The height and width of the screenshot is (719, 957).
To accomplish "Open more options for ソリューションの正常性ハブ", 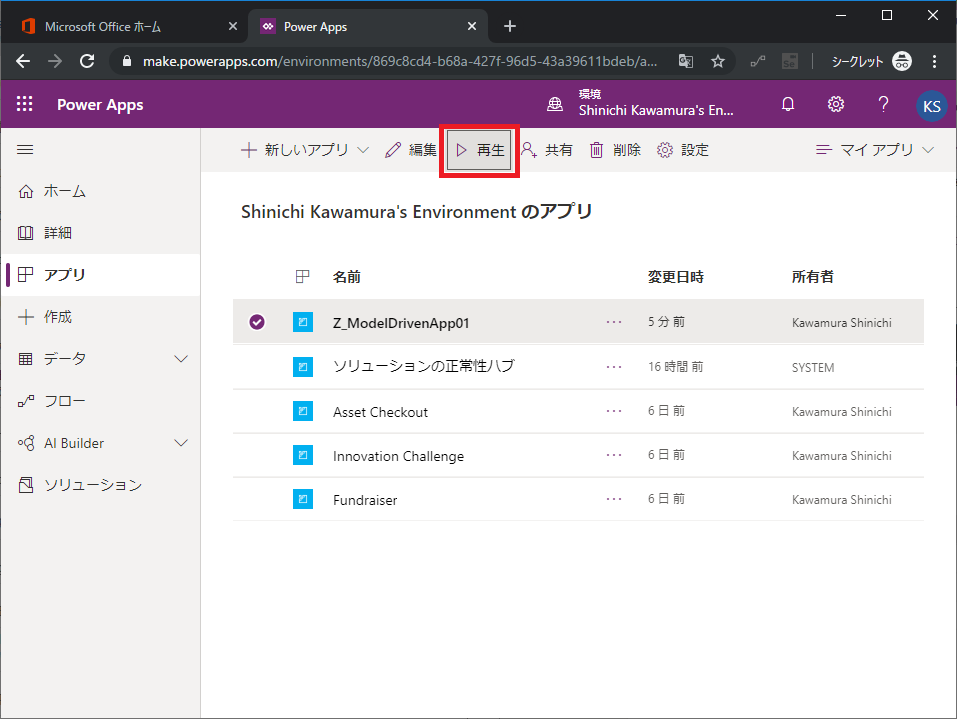I will click(x=614, y=367).
